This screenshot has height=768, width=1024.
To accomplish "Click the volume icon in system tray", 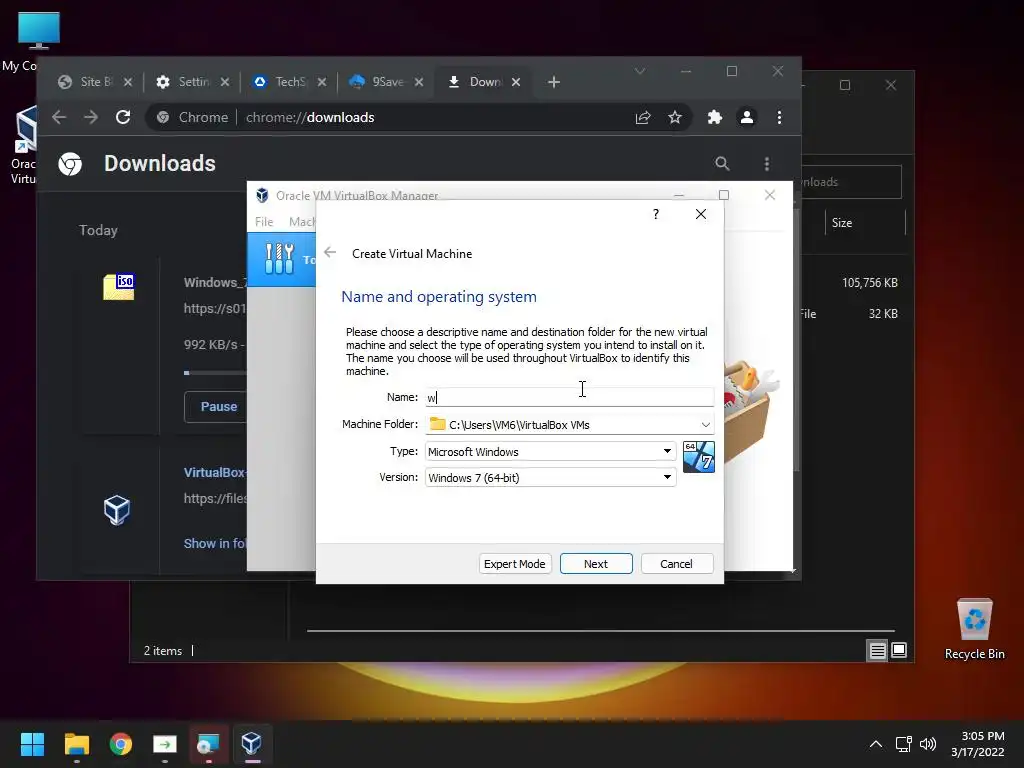I will click(927, 744).
